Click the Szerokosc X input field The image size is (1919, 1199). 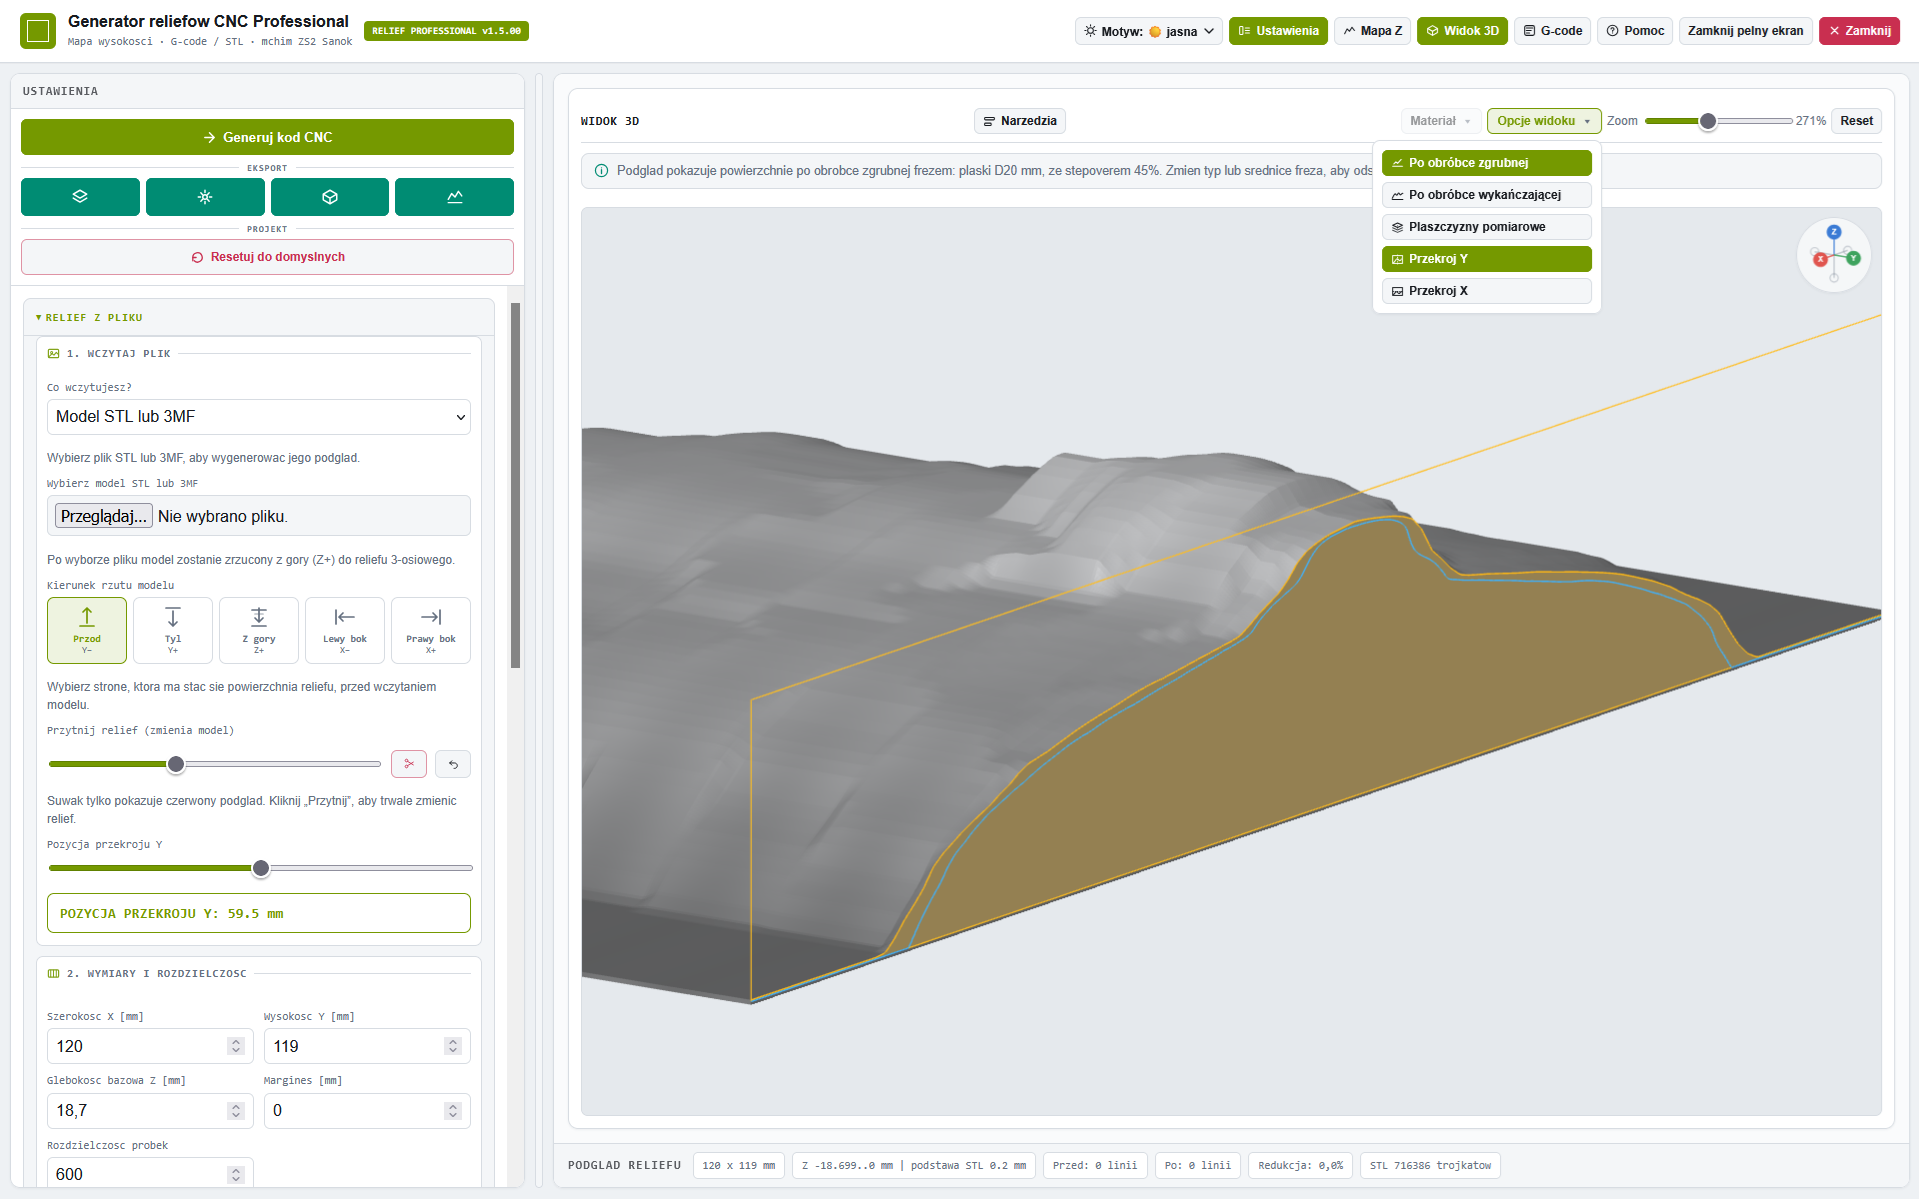[150, 1046]
